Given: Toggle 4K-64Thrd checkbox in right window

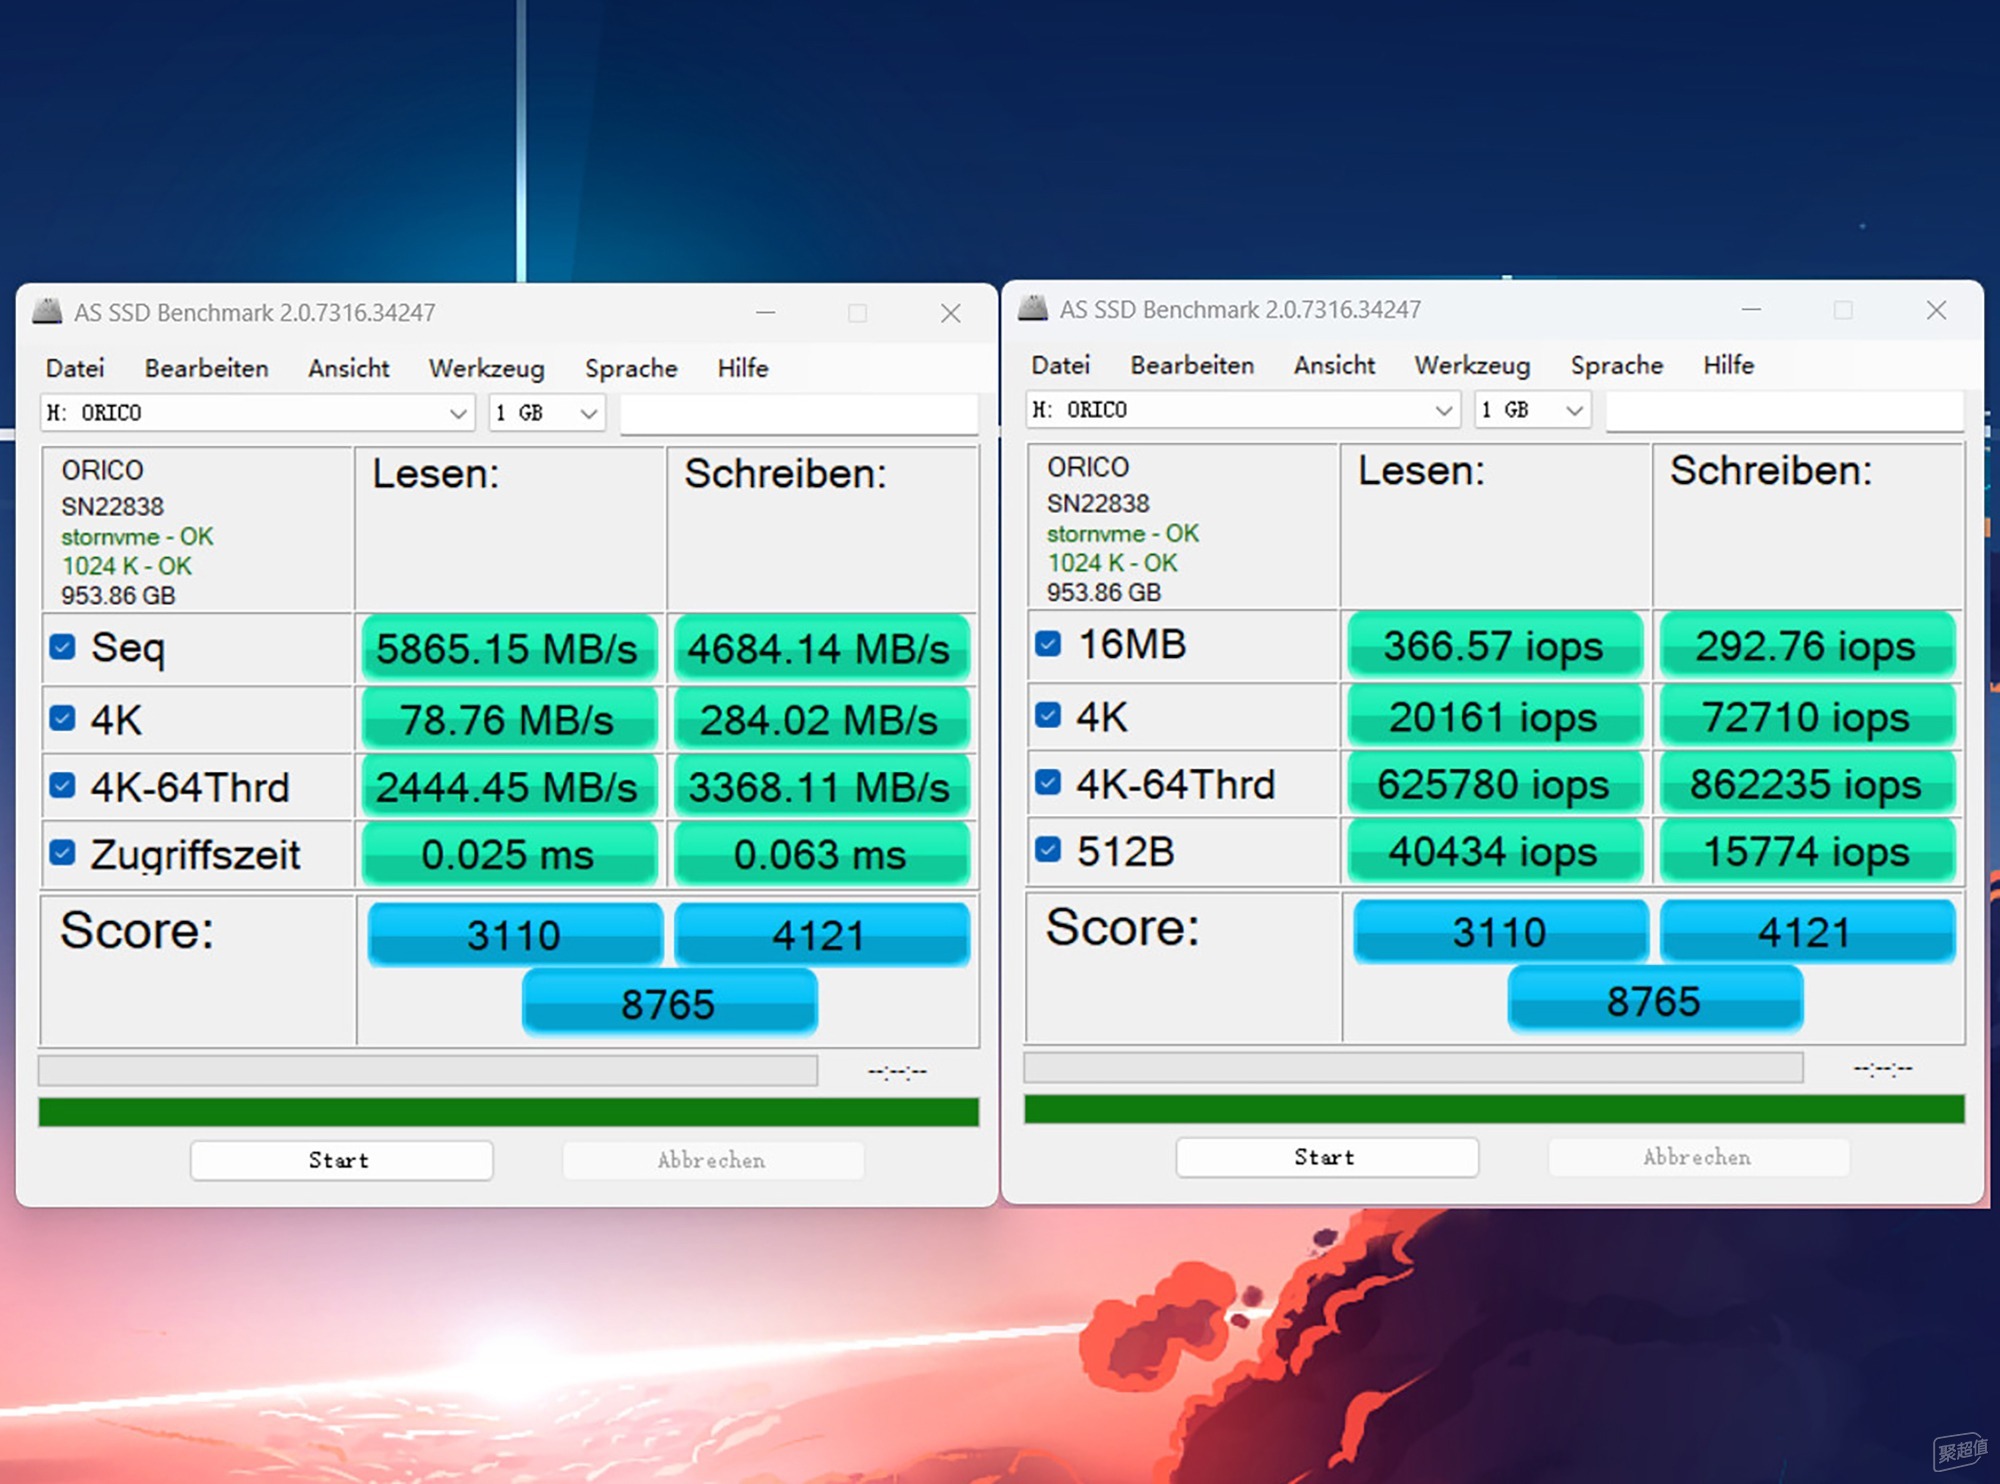Looking at the screenshot, I should tap(1048, 782).
